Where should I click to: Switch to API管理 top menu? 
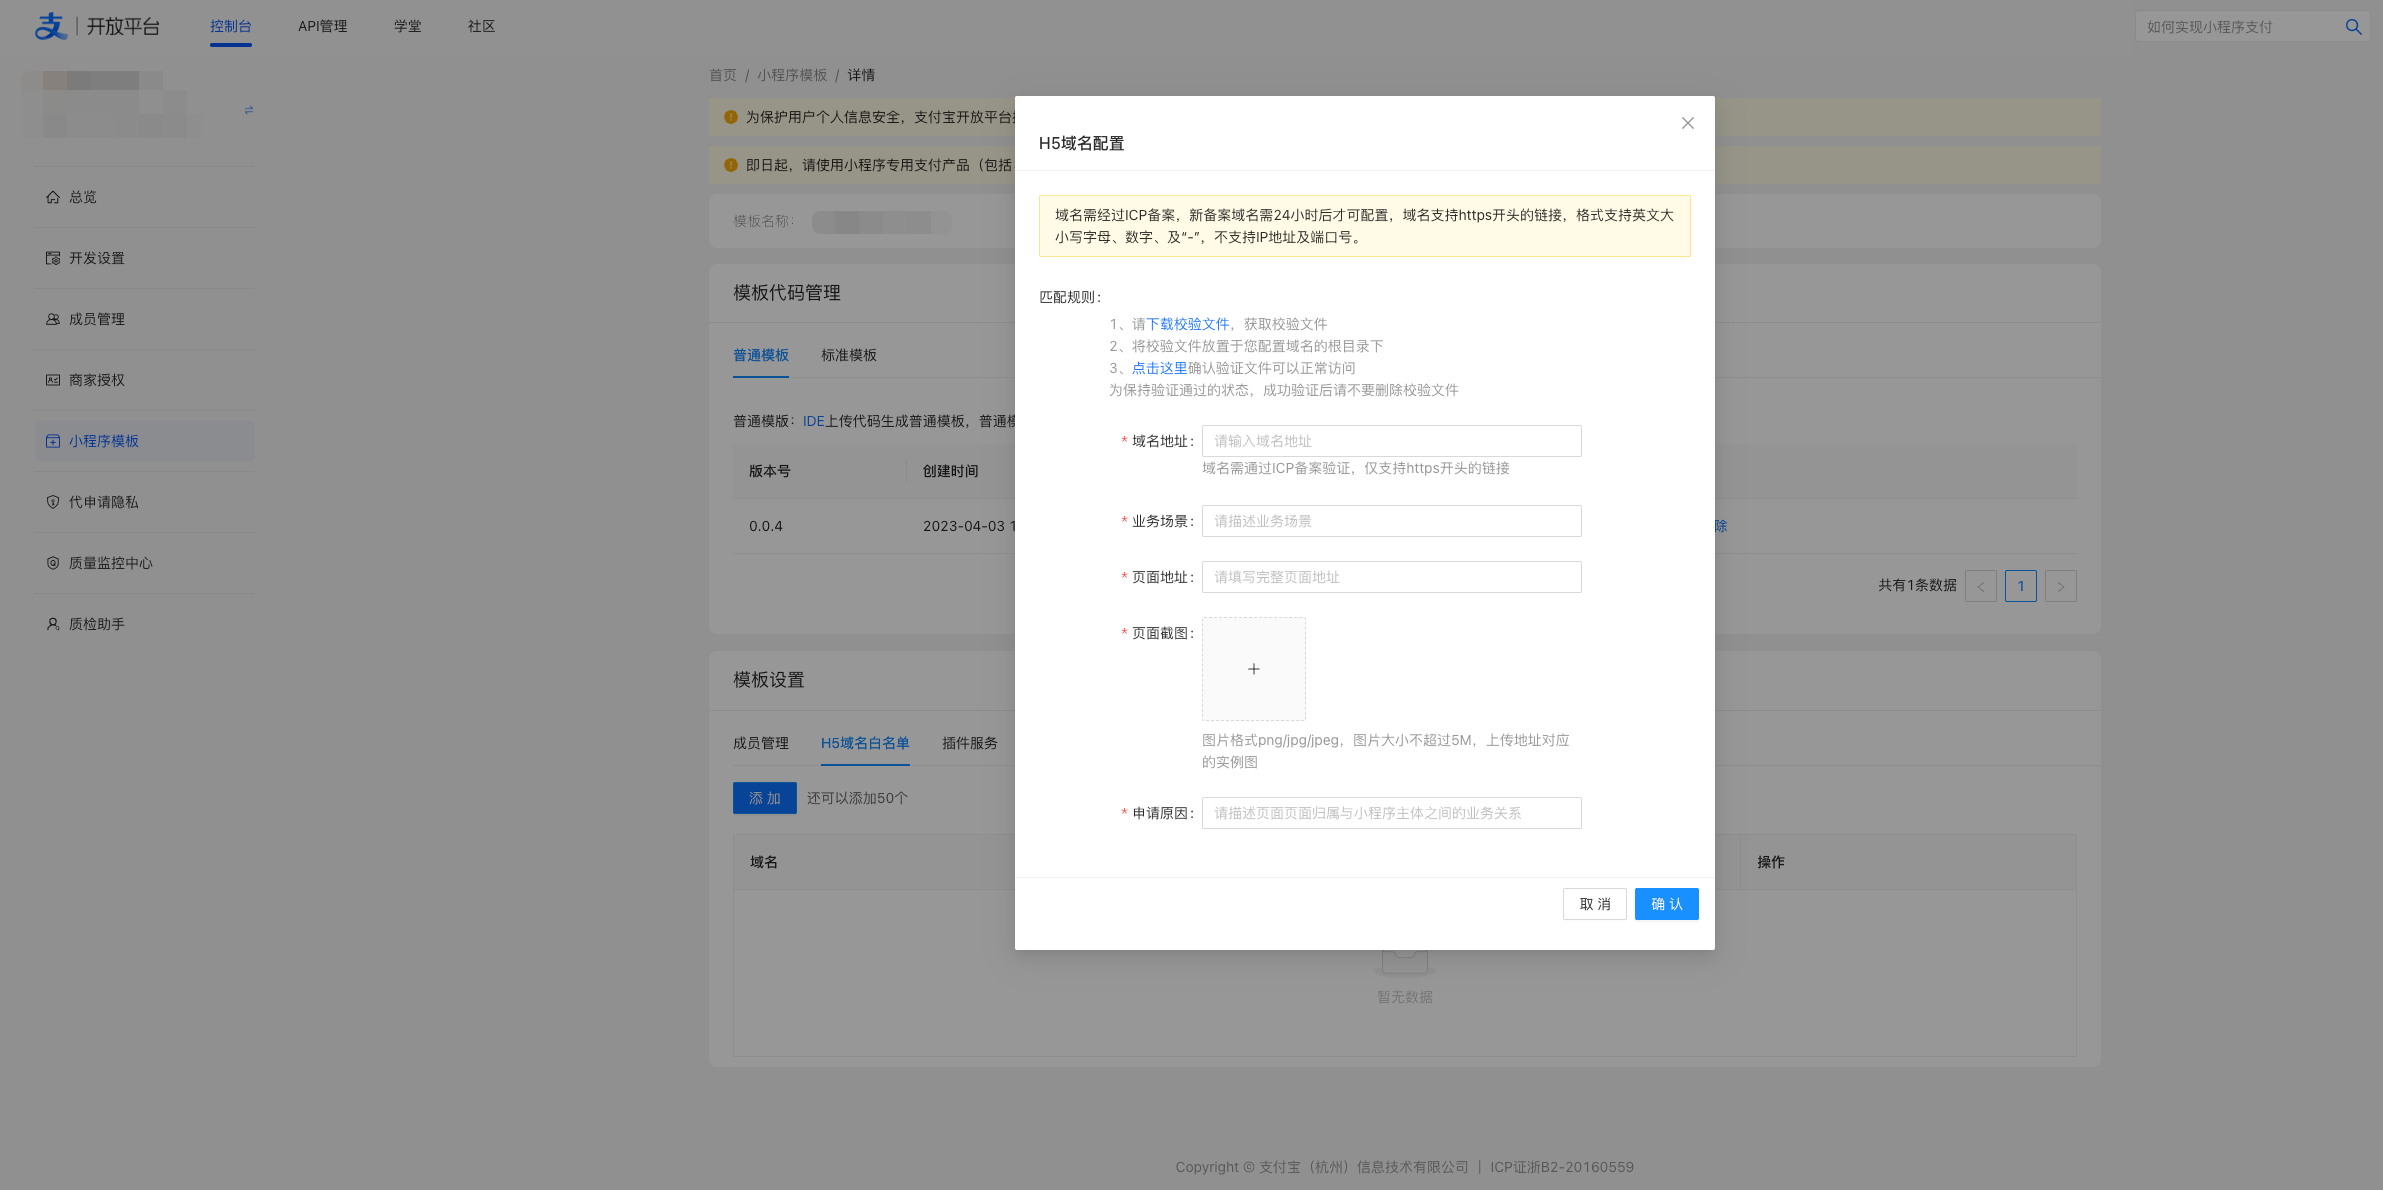tap(322, 26)
